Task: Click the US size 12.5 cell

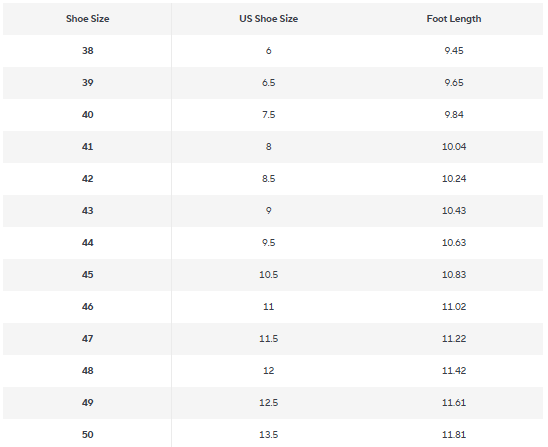Action: point(268,403)
